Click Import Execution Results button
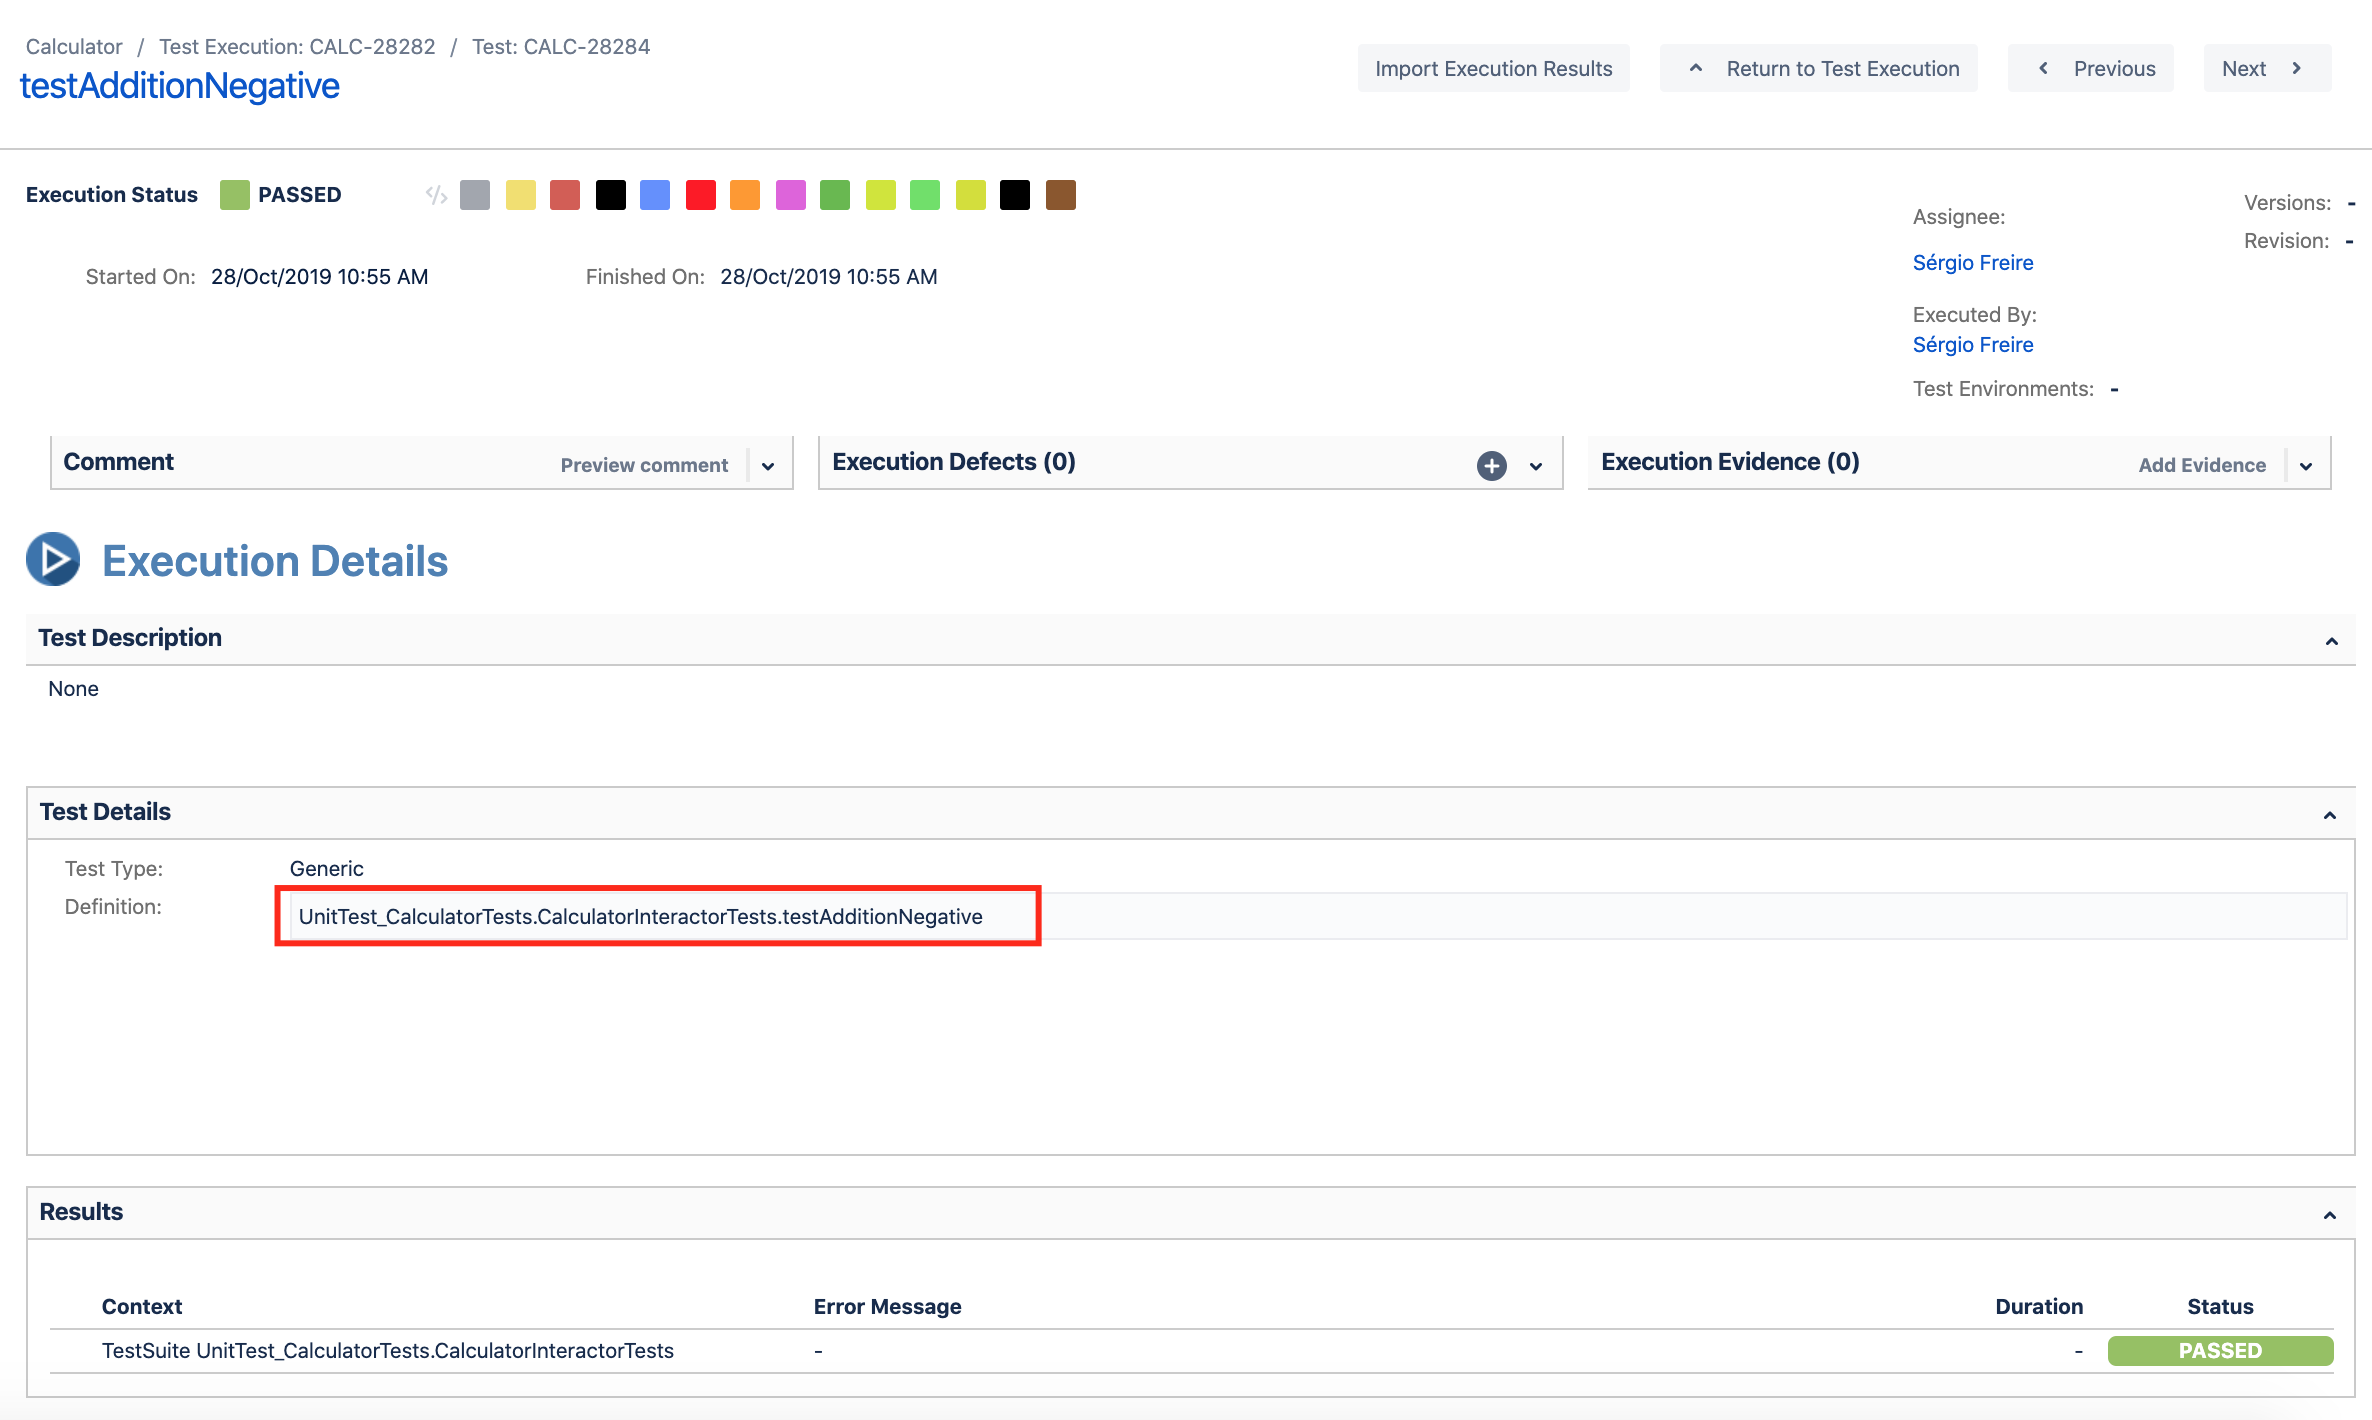The height and width of the screenshot is (1420, 2372). point(1493,68)
